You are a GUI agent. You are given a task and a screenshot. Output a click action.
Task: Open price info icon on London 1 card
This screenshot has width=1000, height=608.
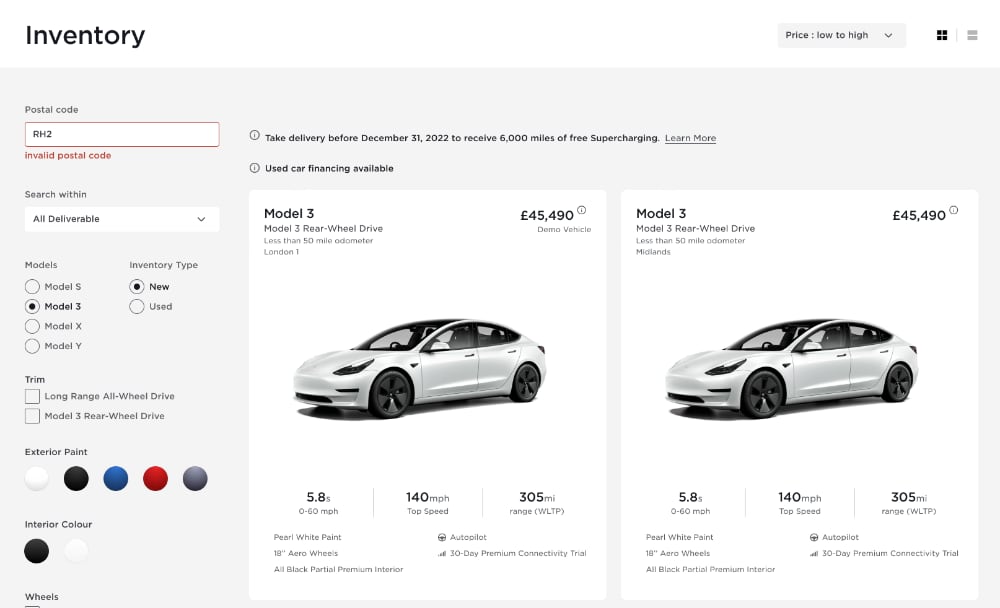tap(582, 210)
